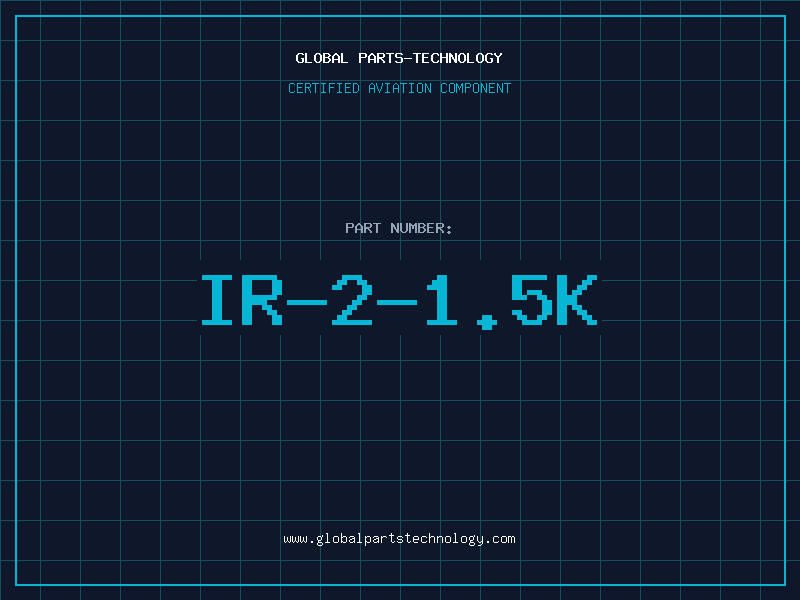Select the IR-2-1.5K part number
The width and height of the screenshot is (800, 600).
tap(399, 301)
